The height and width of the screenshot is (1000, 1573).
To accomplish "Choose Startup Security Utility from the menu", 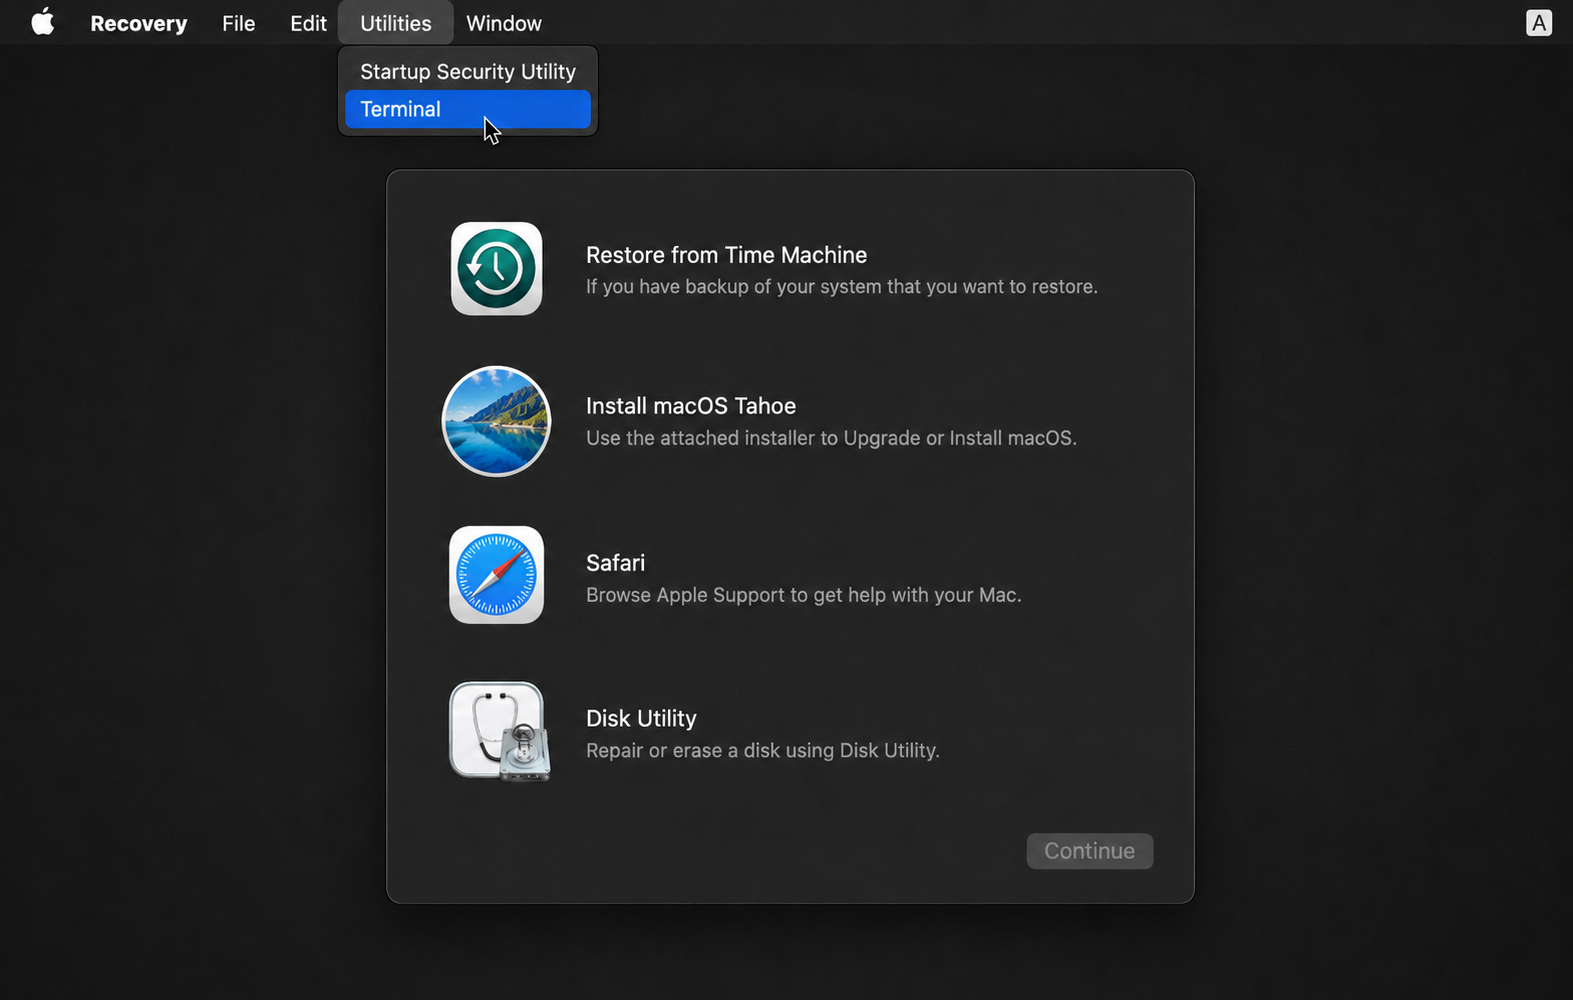I will click(x=468, y=72).
